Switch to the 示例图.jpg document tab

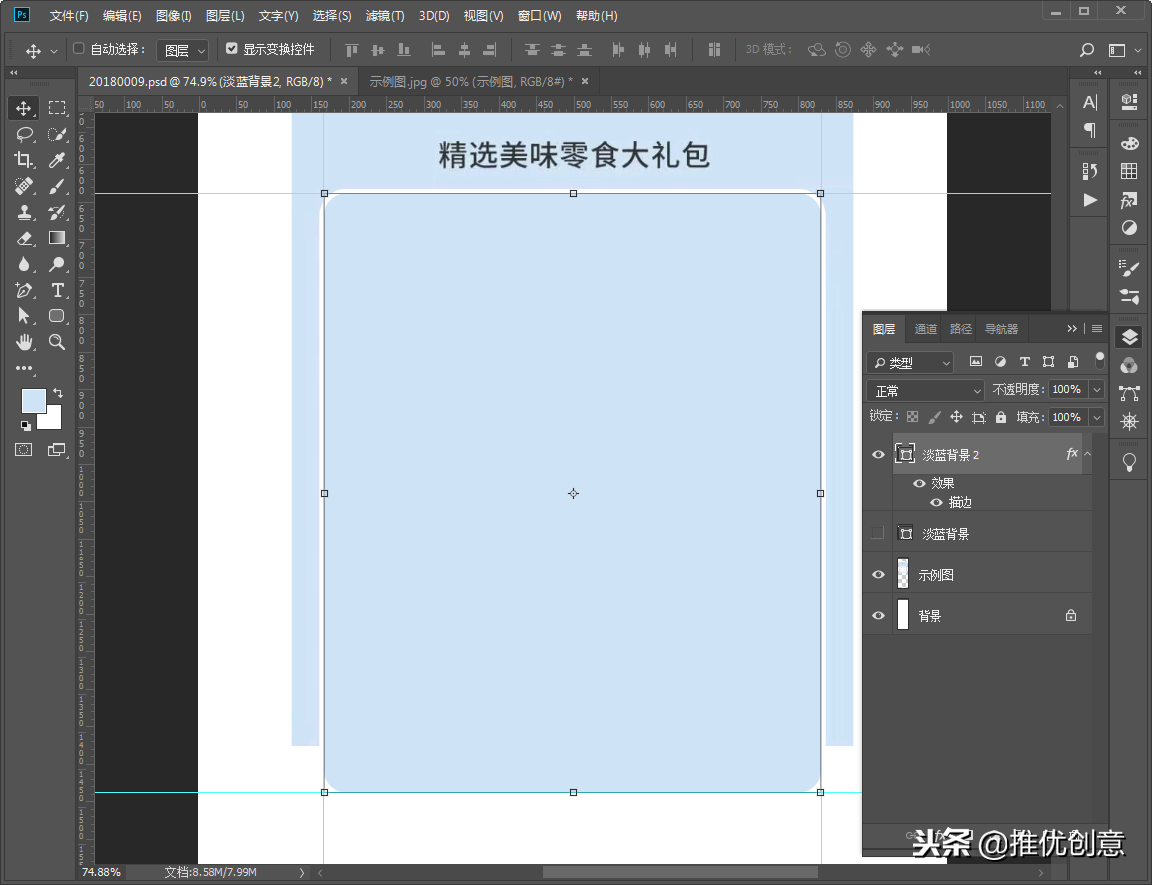(x=471, y=82)
